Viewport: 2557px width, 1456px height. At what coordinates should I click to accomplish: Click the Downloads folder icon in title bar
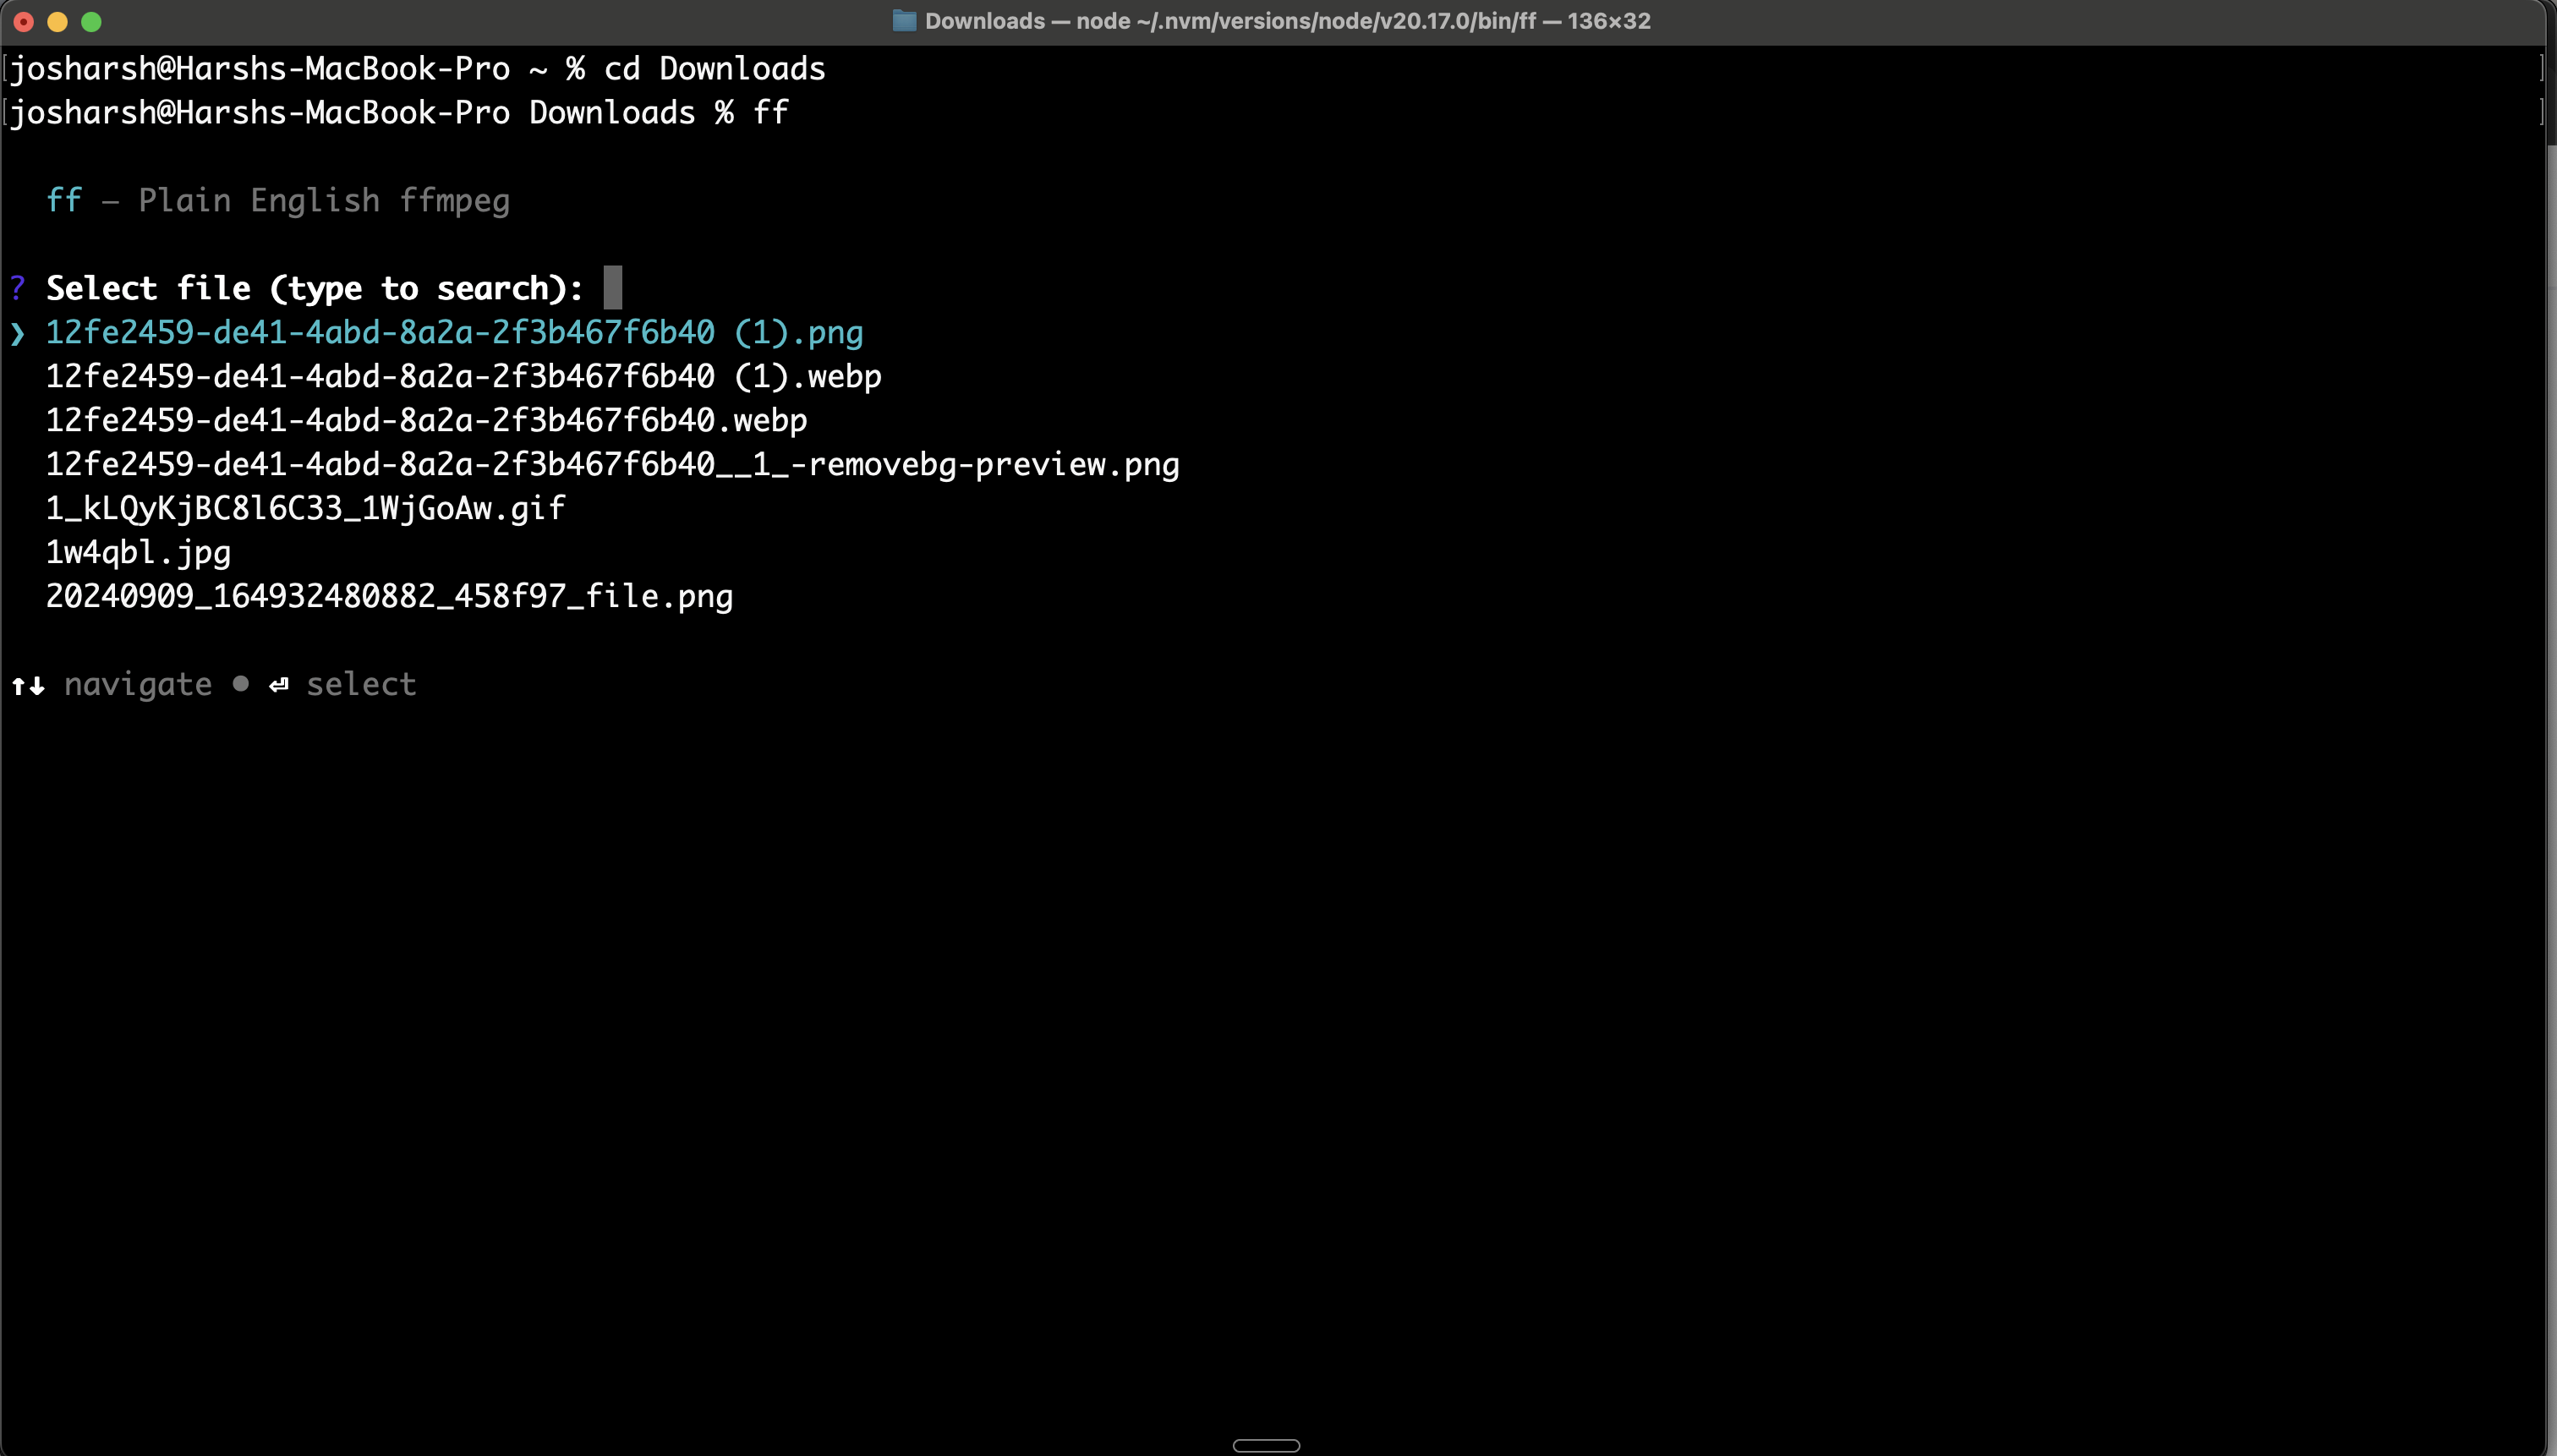click(903, 21)
